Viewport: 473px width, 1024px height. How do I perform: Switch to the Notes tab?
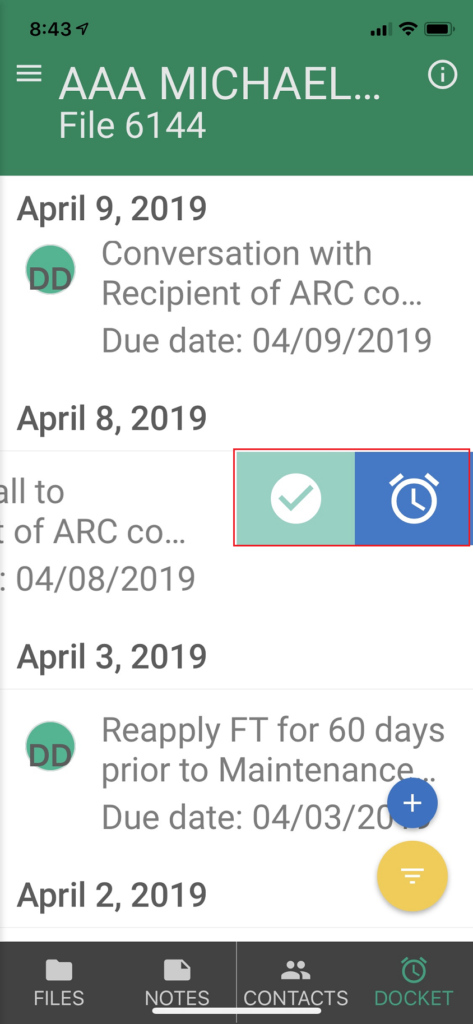pos(177,982)
